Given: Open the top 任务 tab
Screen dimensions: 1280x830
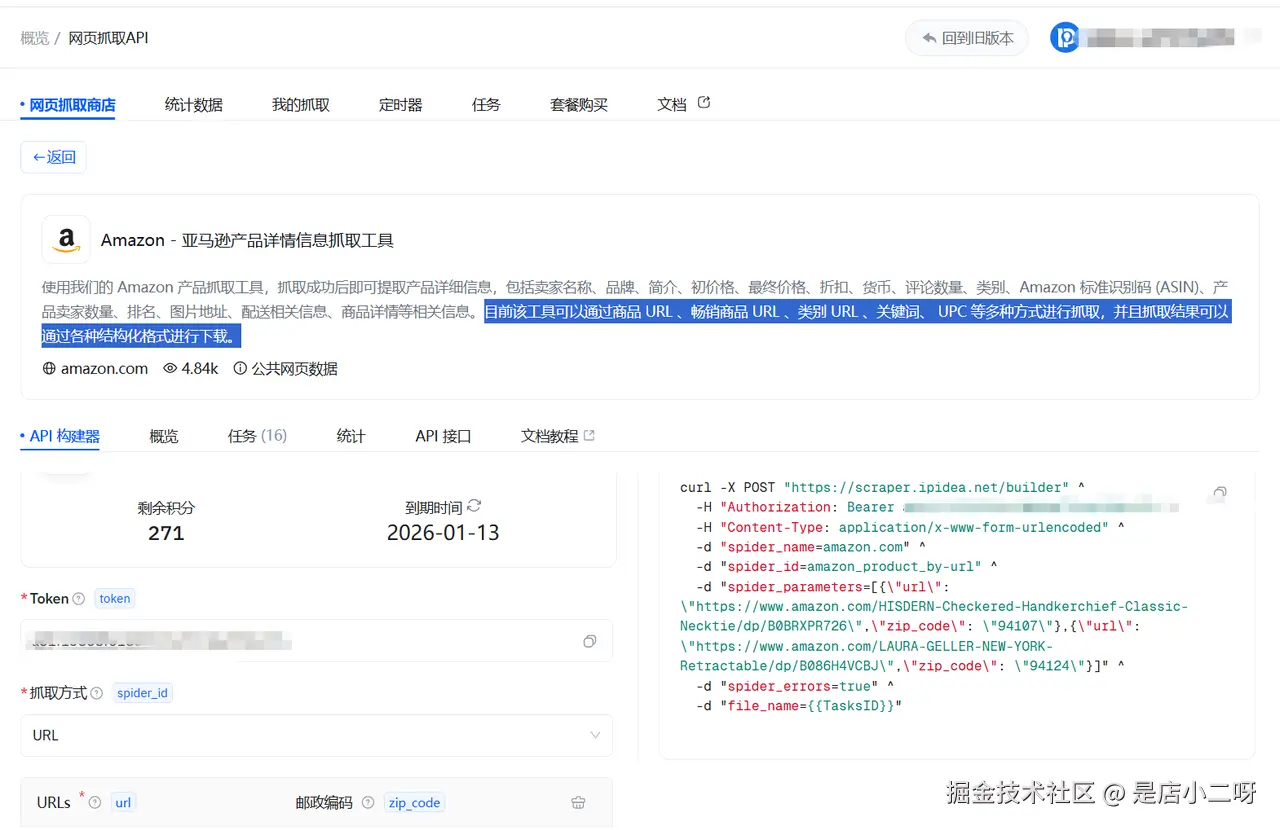Looking at the screenshot, I should [x=486, y=105].
